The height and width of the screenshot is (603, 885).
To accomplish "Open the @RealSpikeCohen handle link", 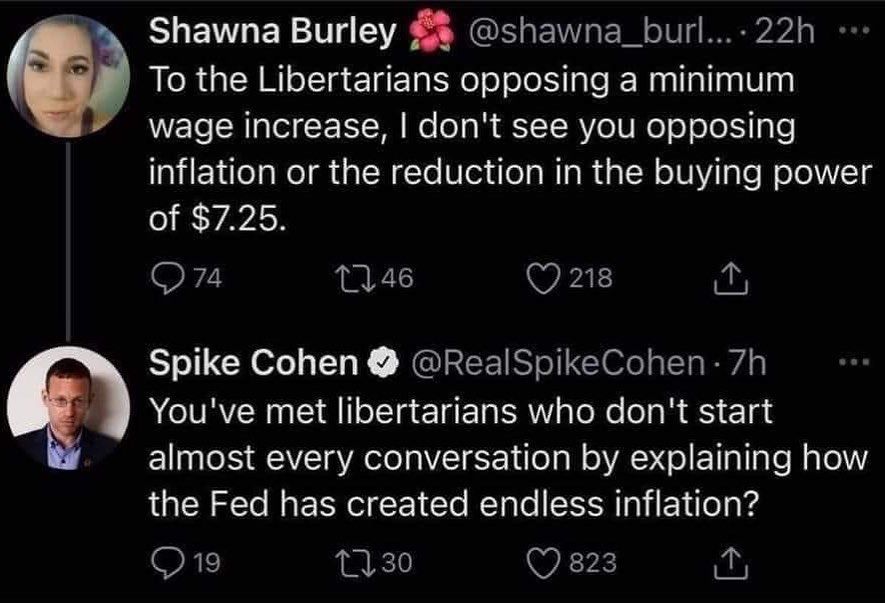I will (559, 362).
